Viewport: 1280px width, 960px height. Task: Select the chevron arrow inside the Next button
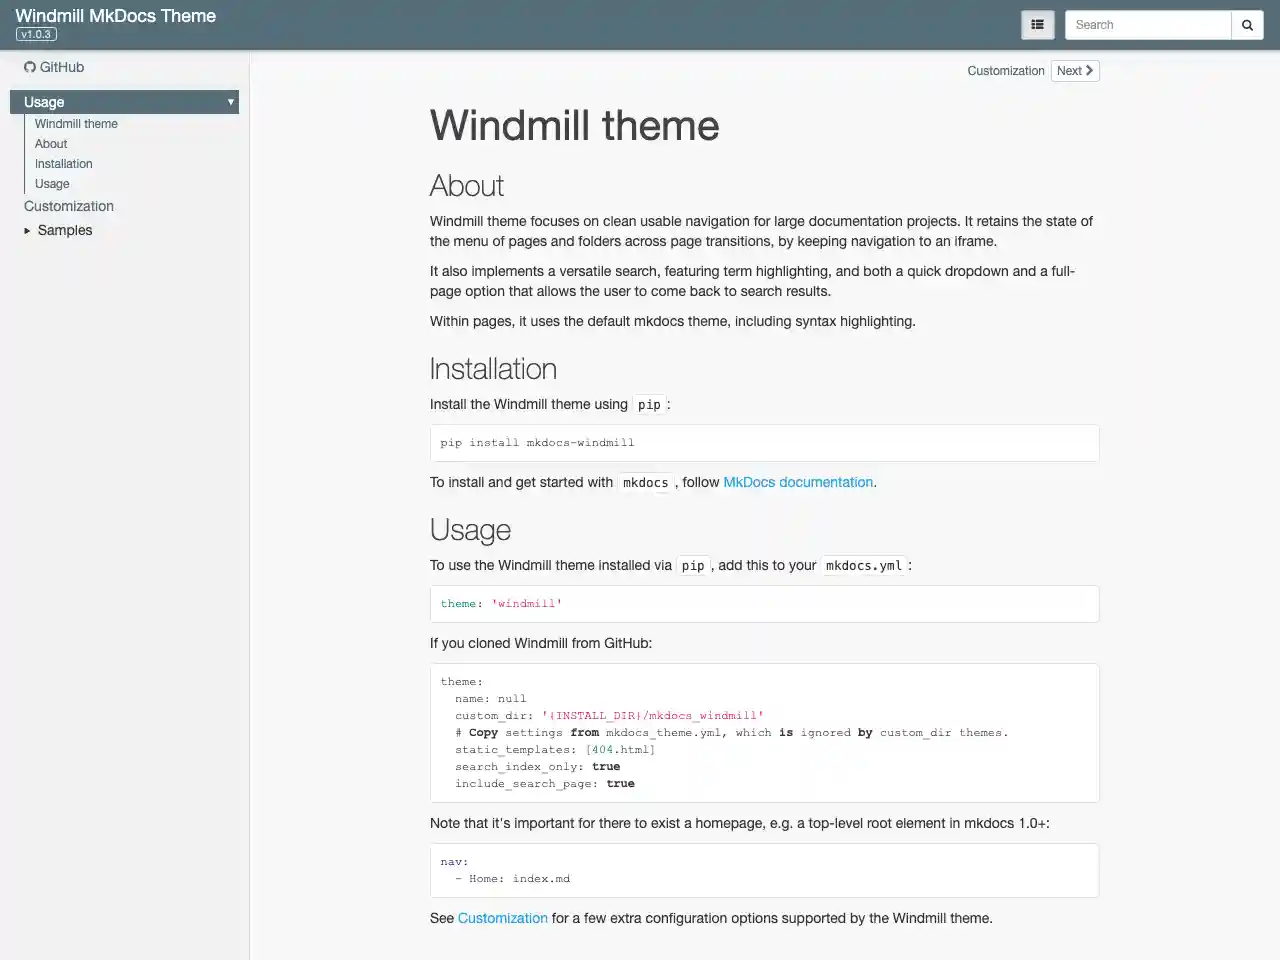click(x=1088, y=70)
